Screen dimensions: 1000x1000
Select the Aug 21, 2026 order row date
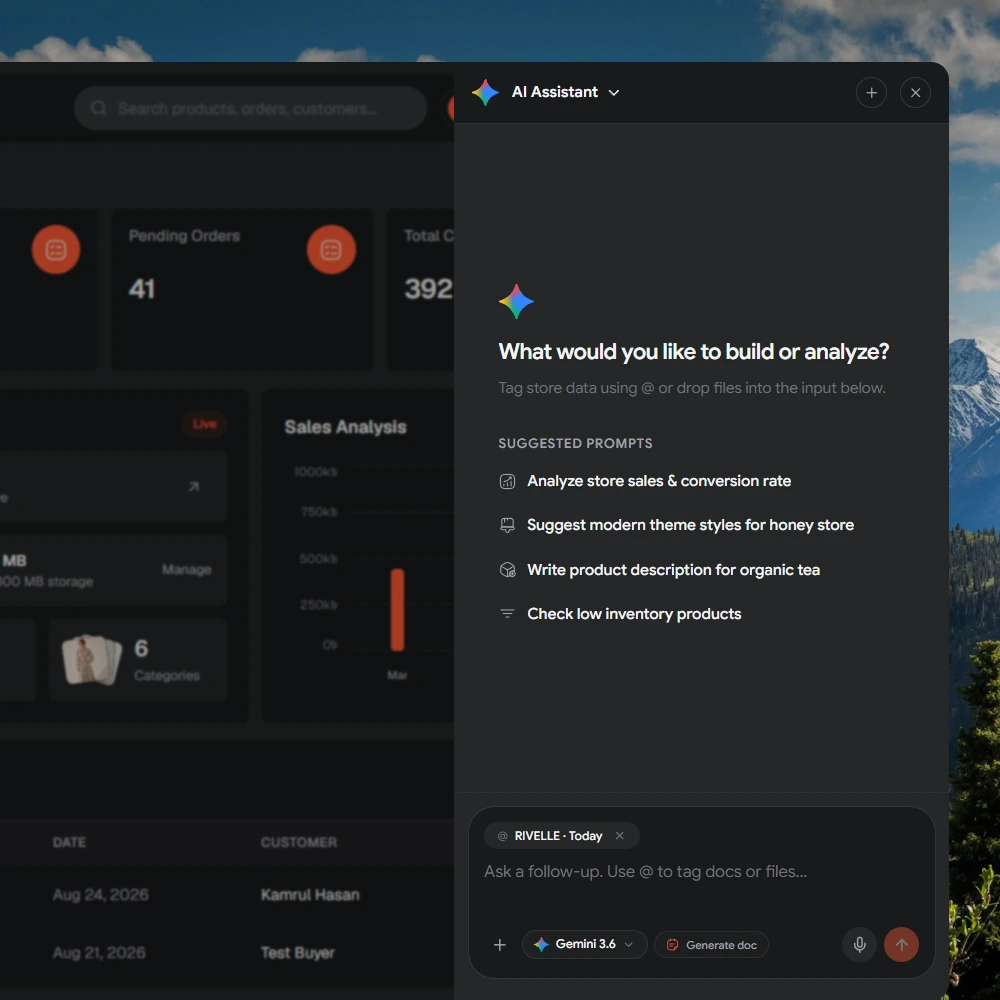point(99,952)
